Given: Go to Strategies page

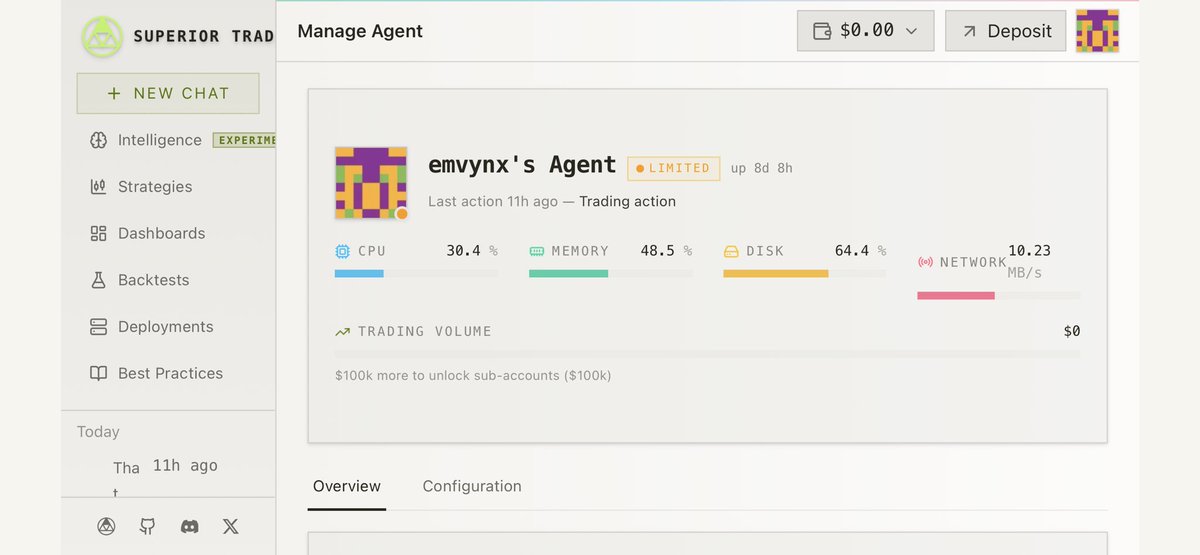Looking at the screenshot, I should [x=155, y=186].
